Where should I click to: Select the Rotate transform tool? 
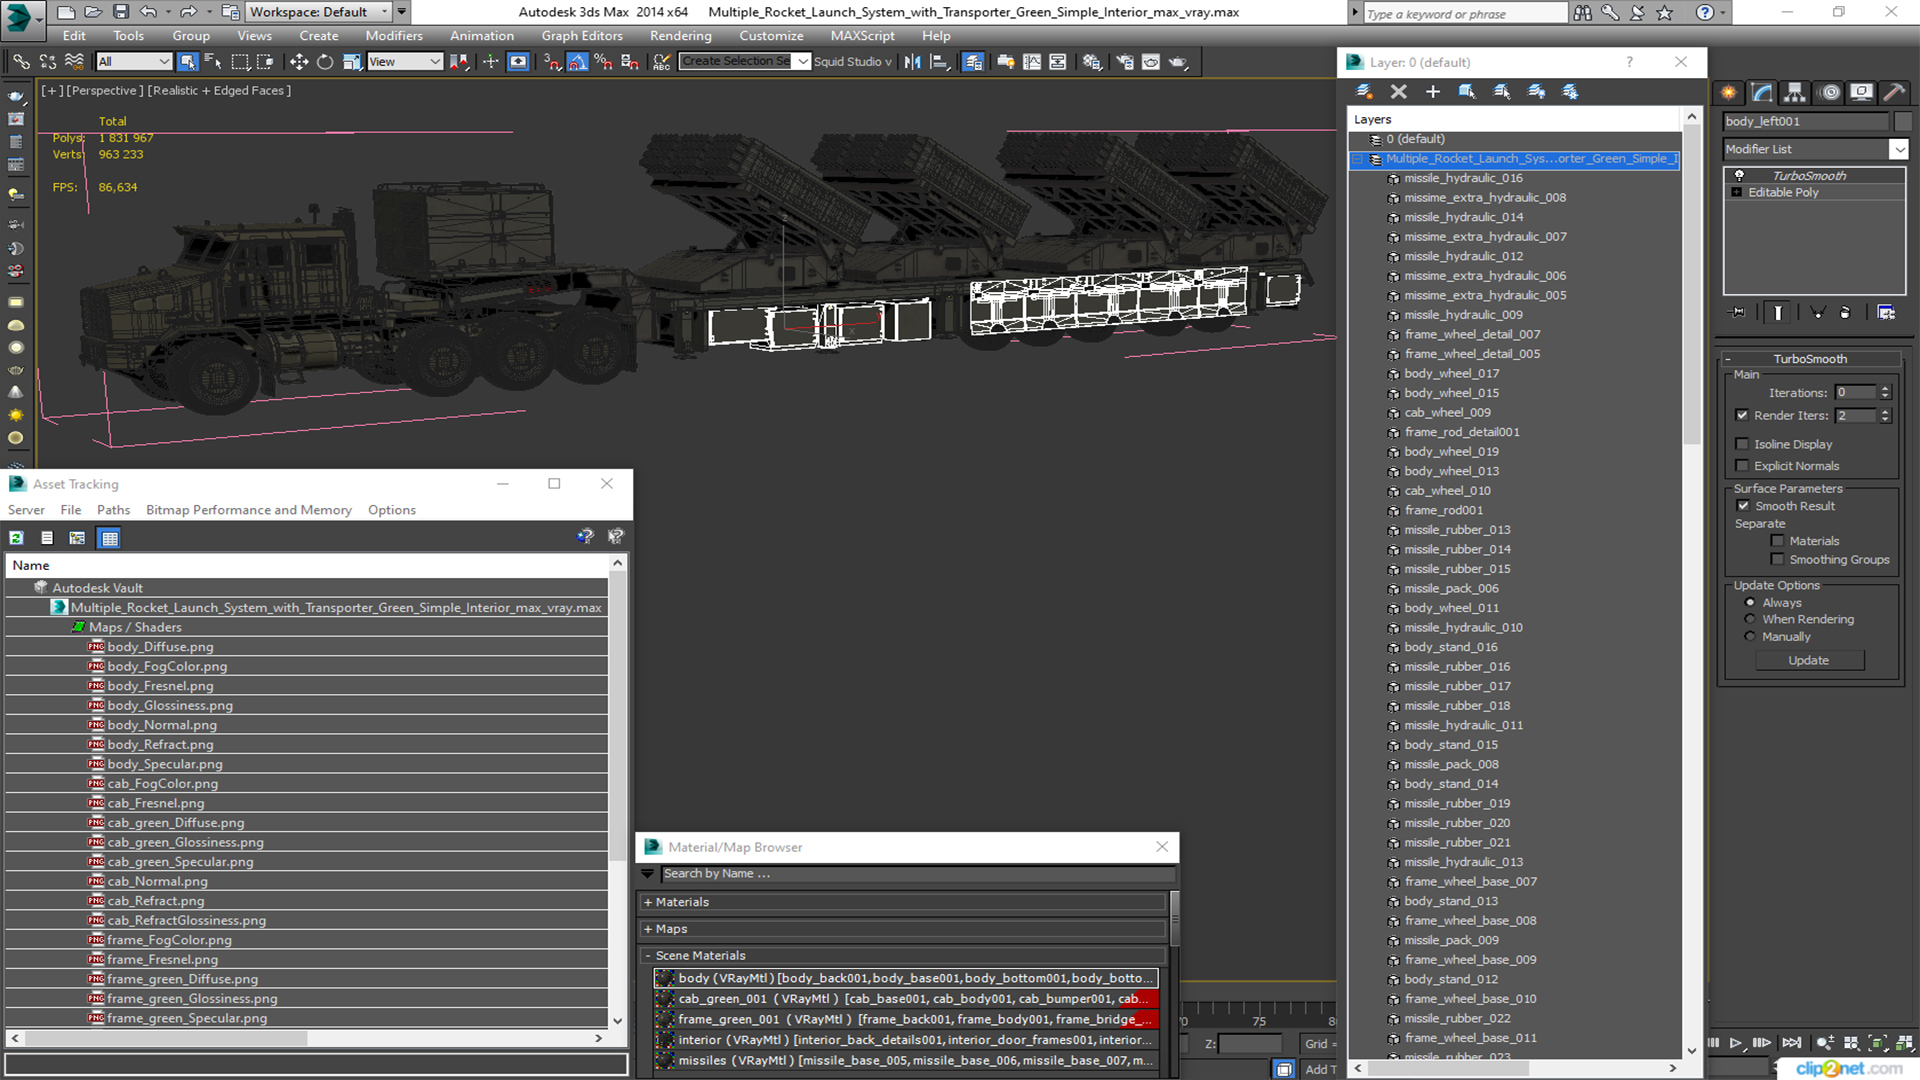coord(325,62)
